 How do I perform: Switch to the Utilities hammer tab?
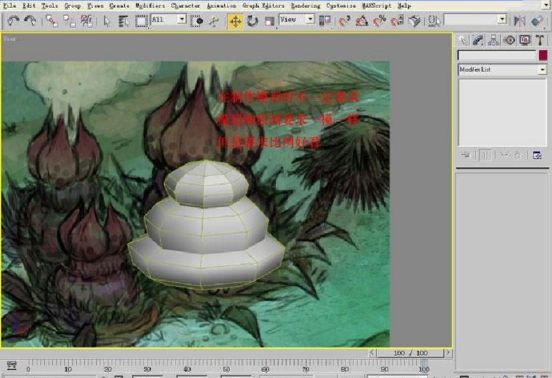(x=540, y=40)
